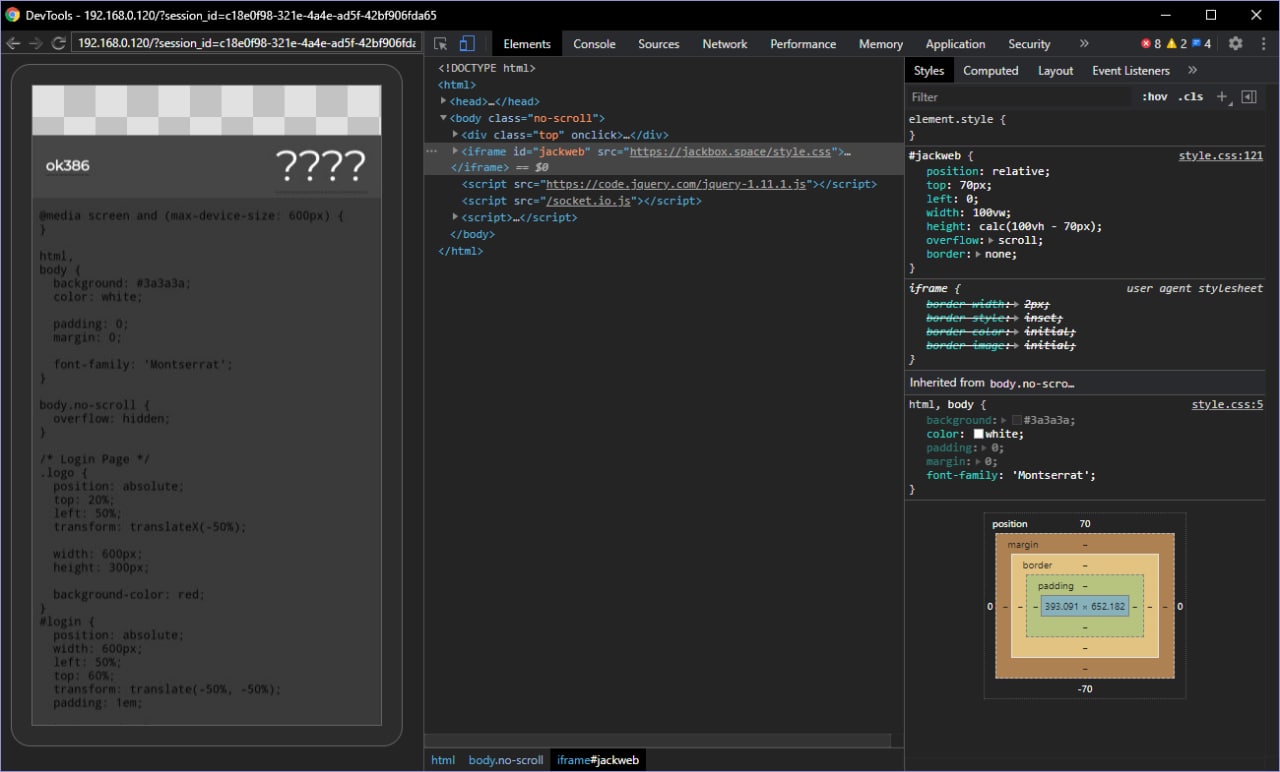Toggle the :hov element state panel
This screenshot has height=772, width=1280.
1155,97
